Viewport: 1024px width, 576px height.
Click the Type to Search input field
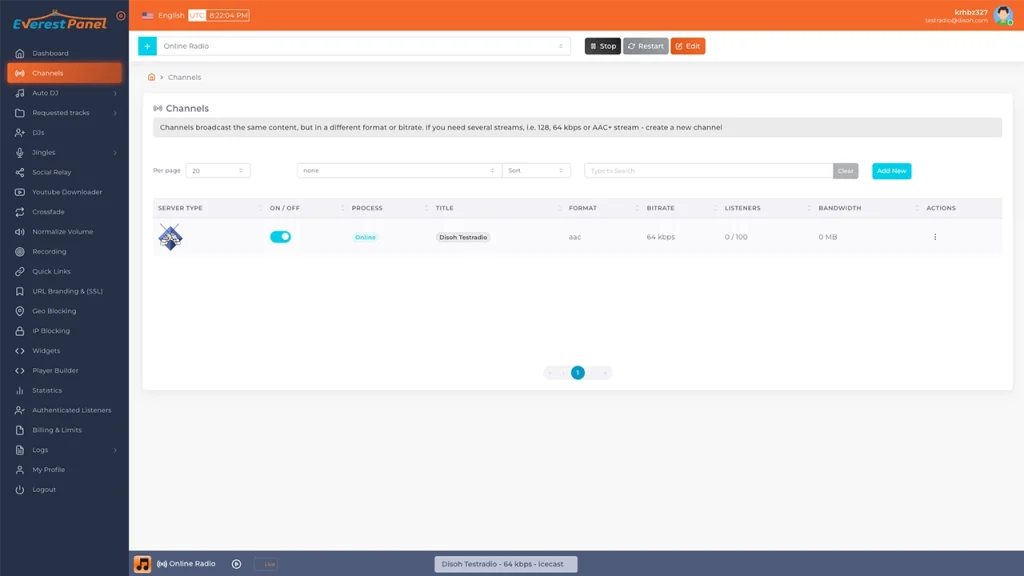tap(708, 171)
